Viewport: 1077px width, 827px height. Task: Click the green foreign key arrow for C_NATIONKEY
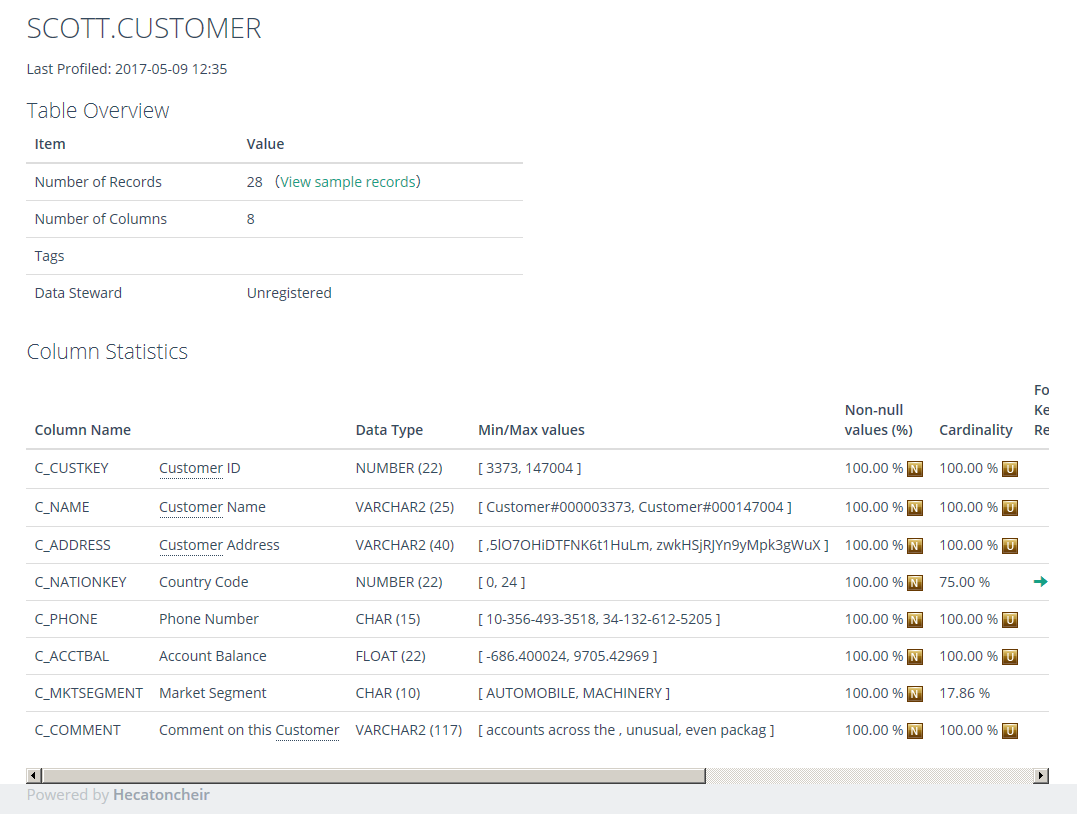click(x=1040, y=582)
